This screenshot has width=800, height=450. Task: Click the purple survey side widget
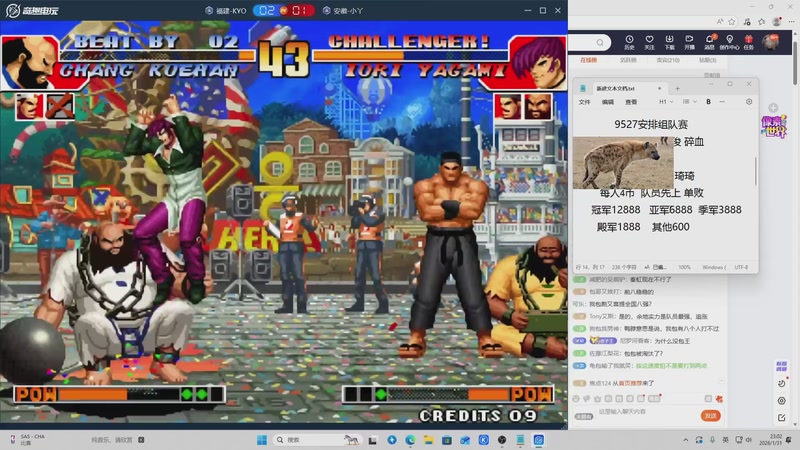click(781, 366)
